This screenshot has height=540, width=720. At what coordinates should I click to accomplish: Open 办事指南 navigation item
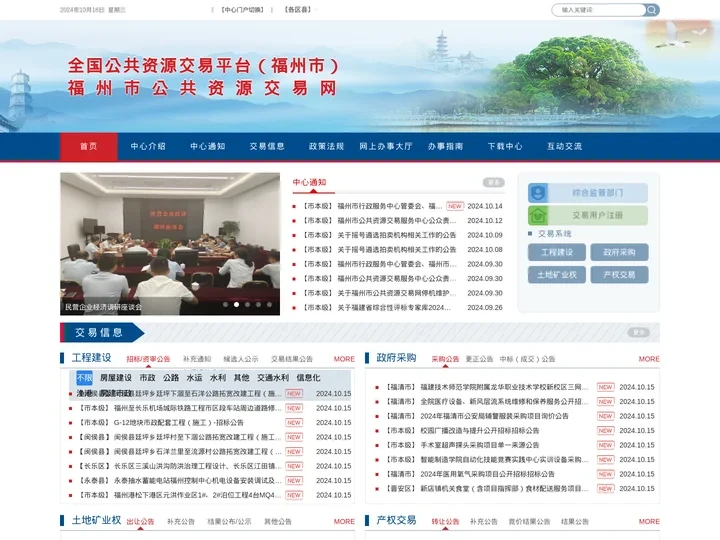click(x=445, y=146)
